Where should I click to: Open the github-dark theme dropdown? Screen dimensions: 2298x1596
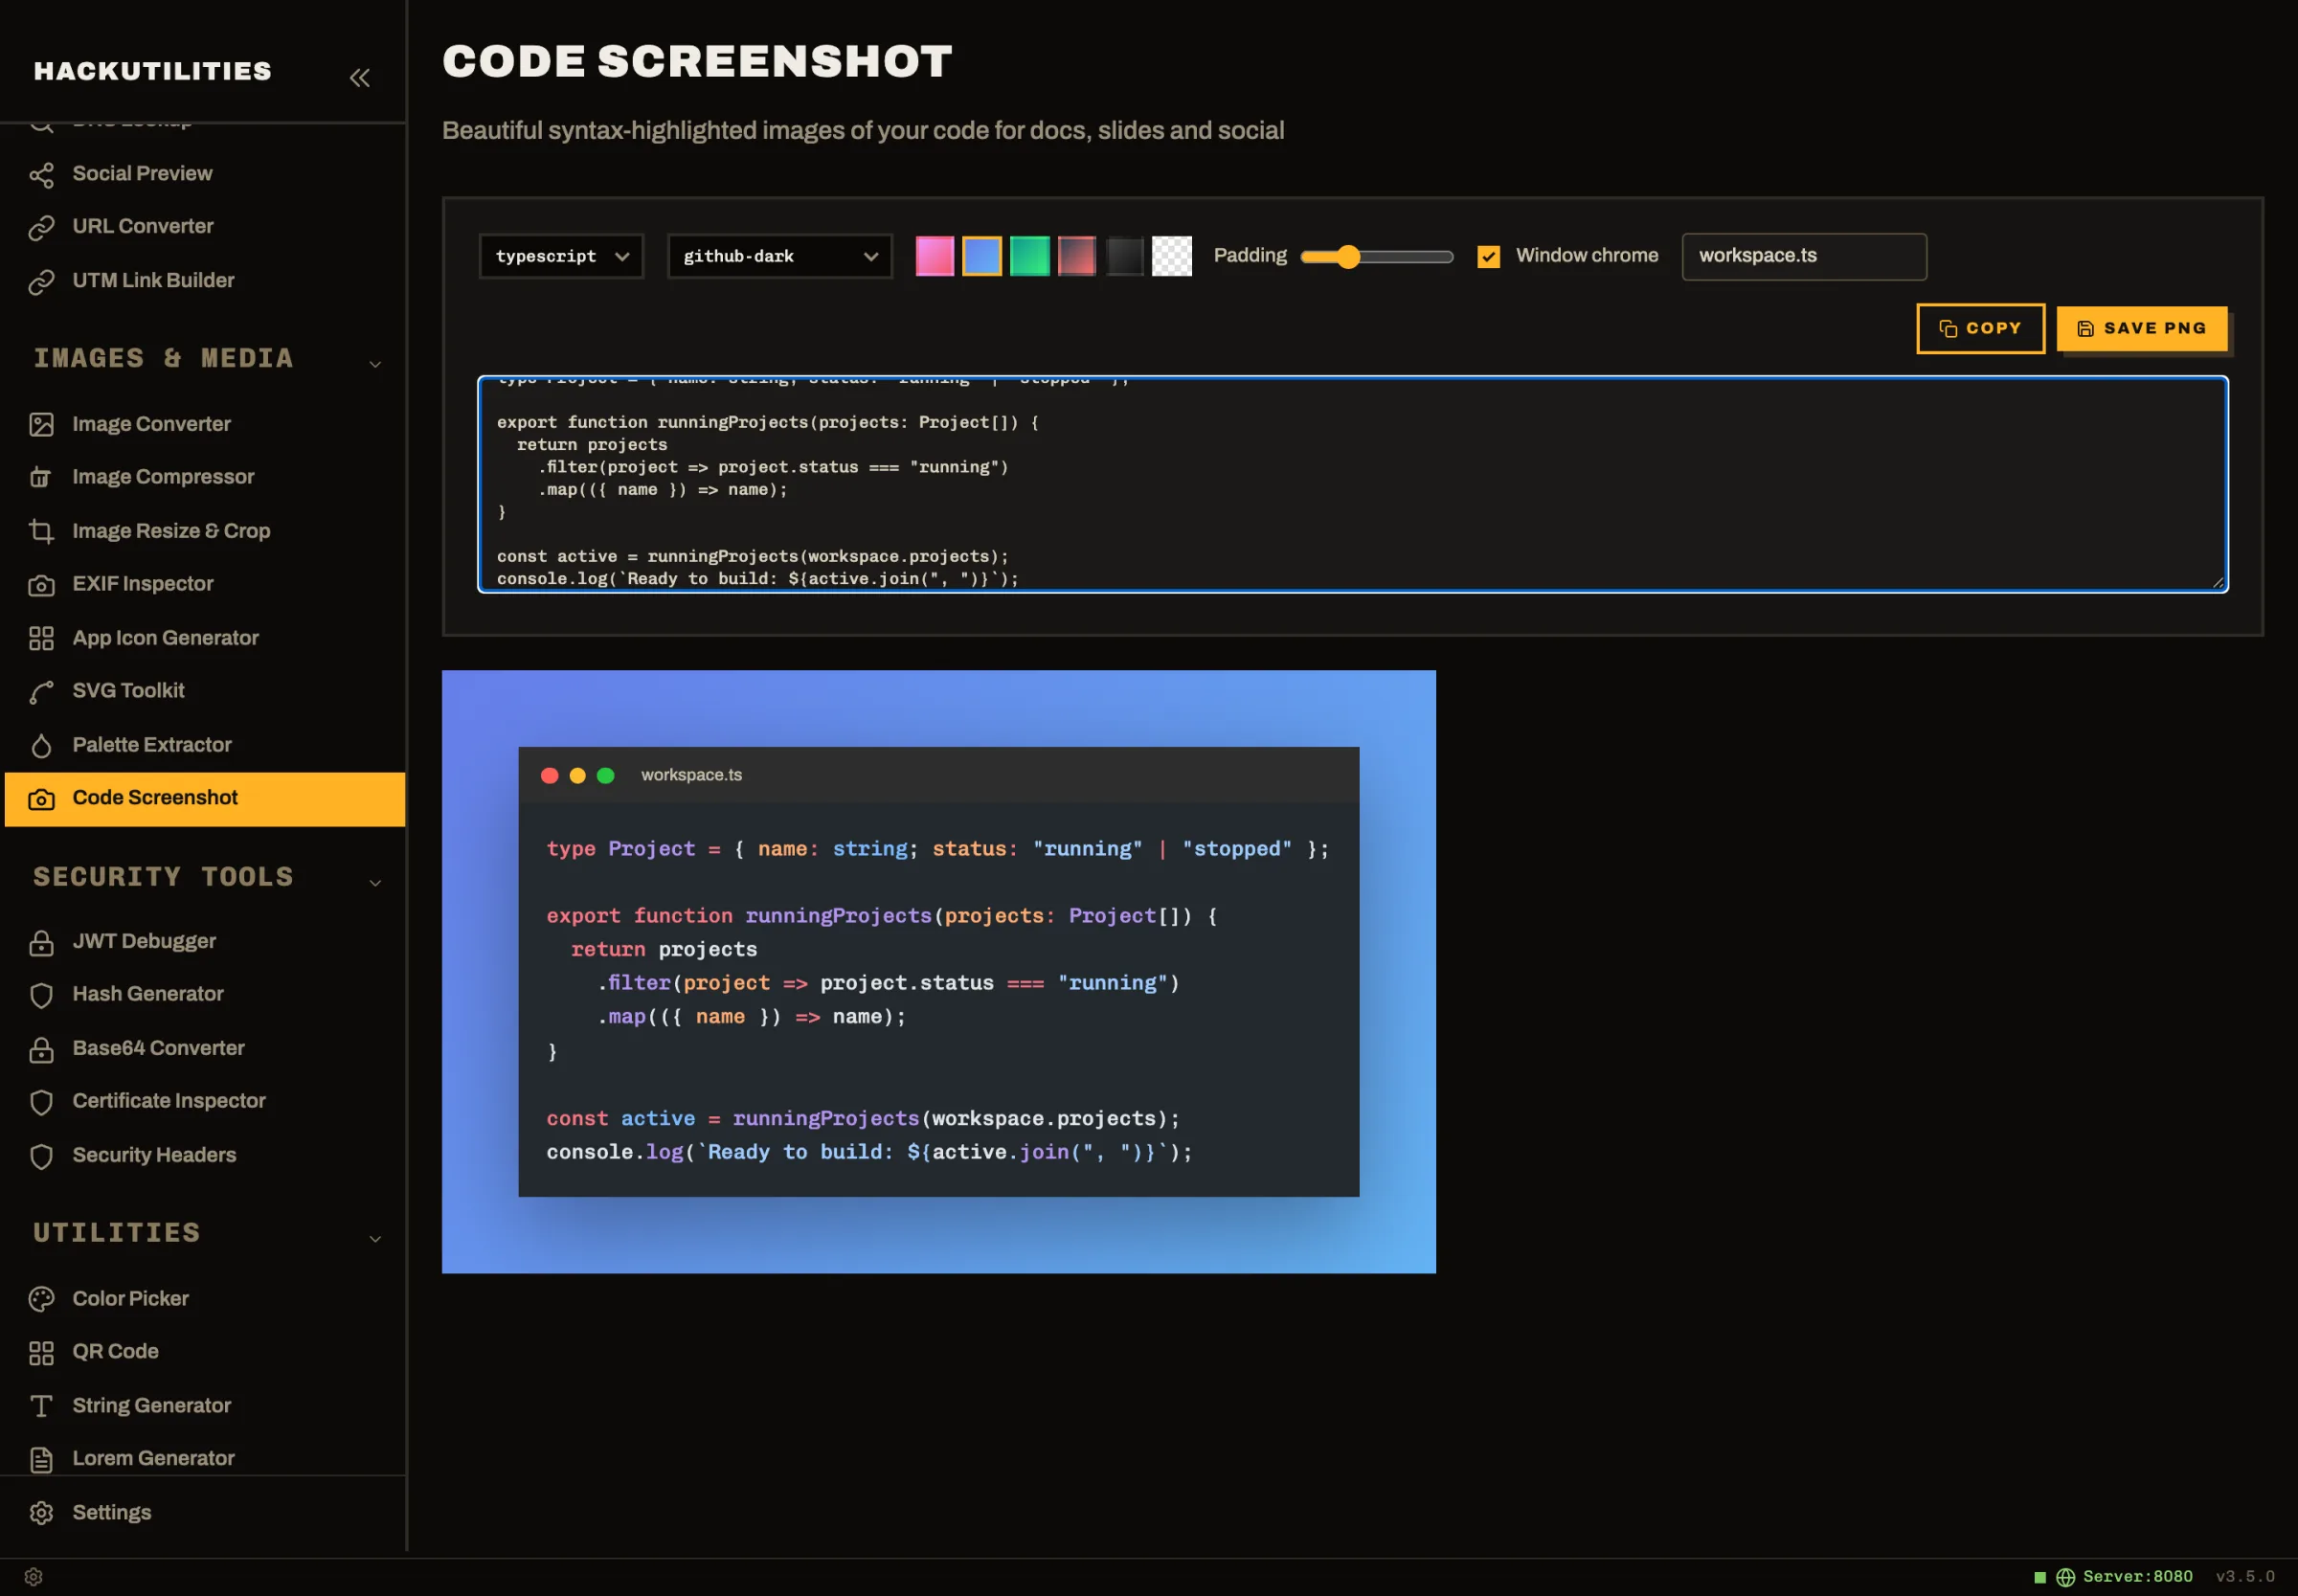(779, 256)
